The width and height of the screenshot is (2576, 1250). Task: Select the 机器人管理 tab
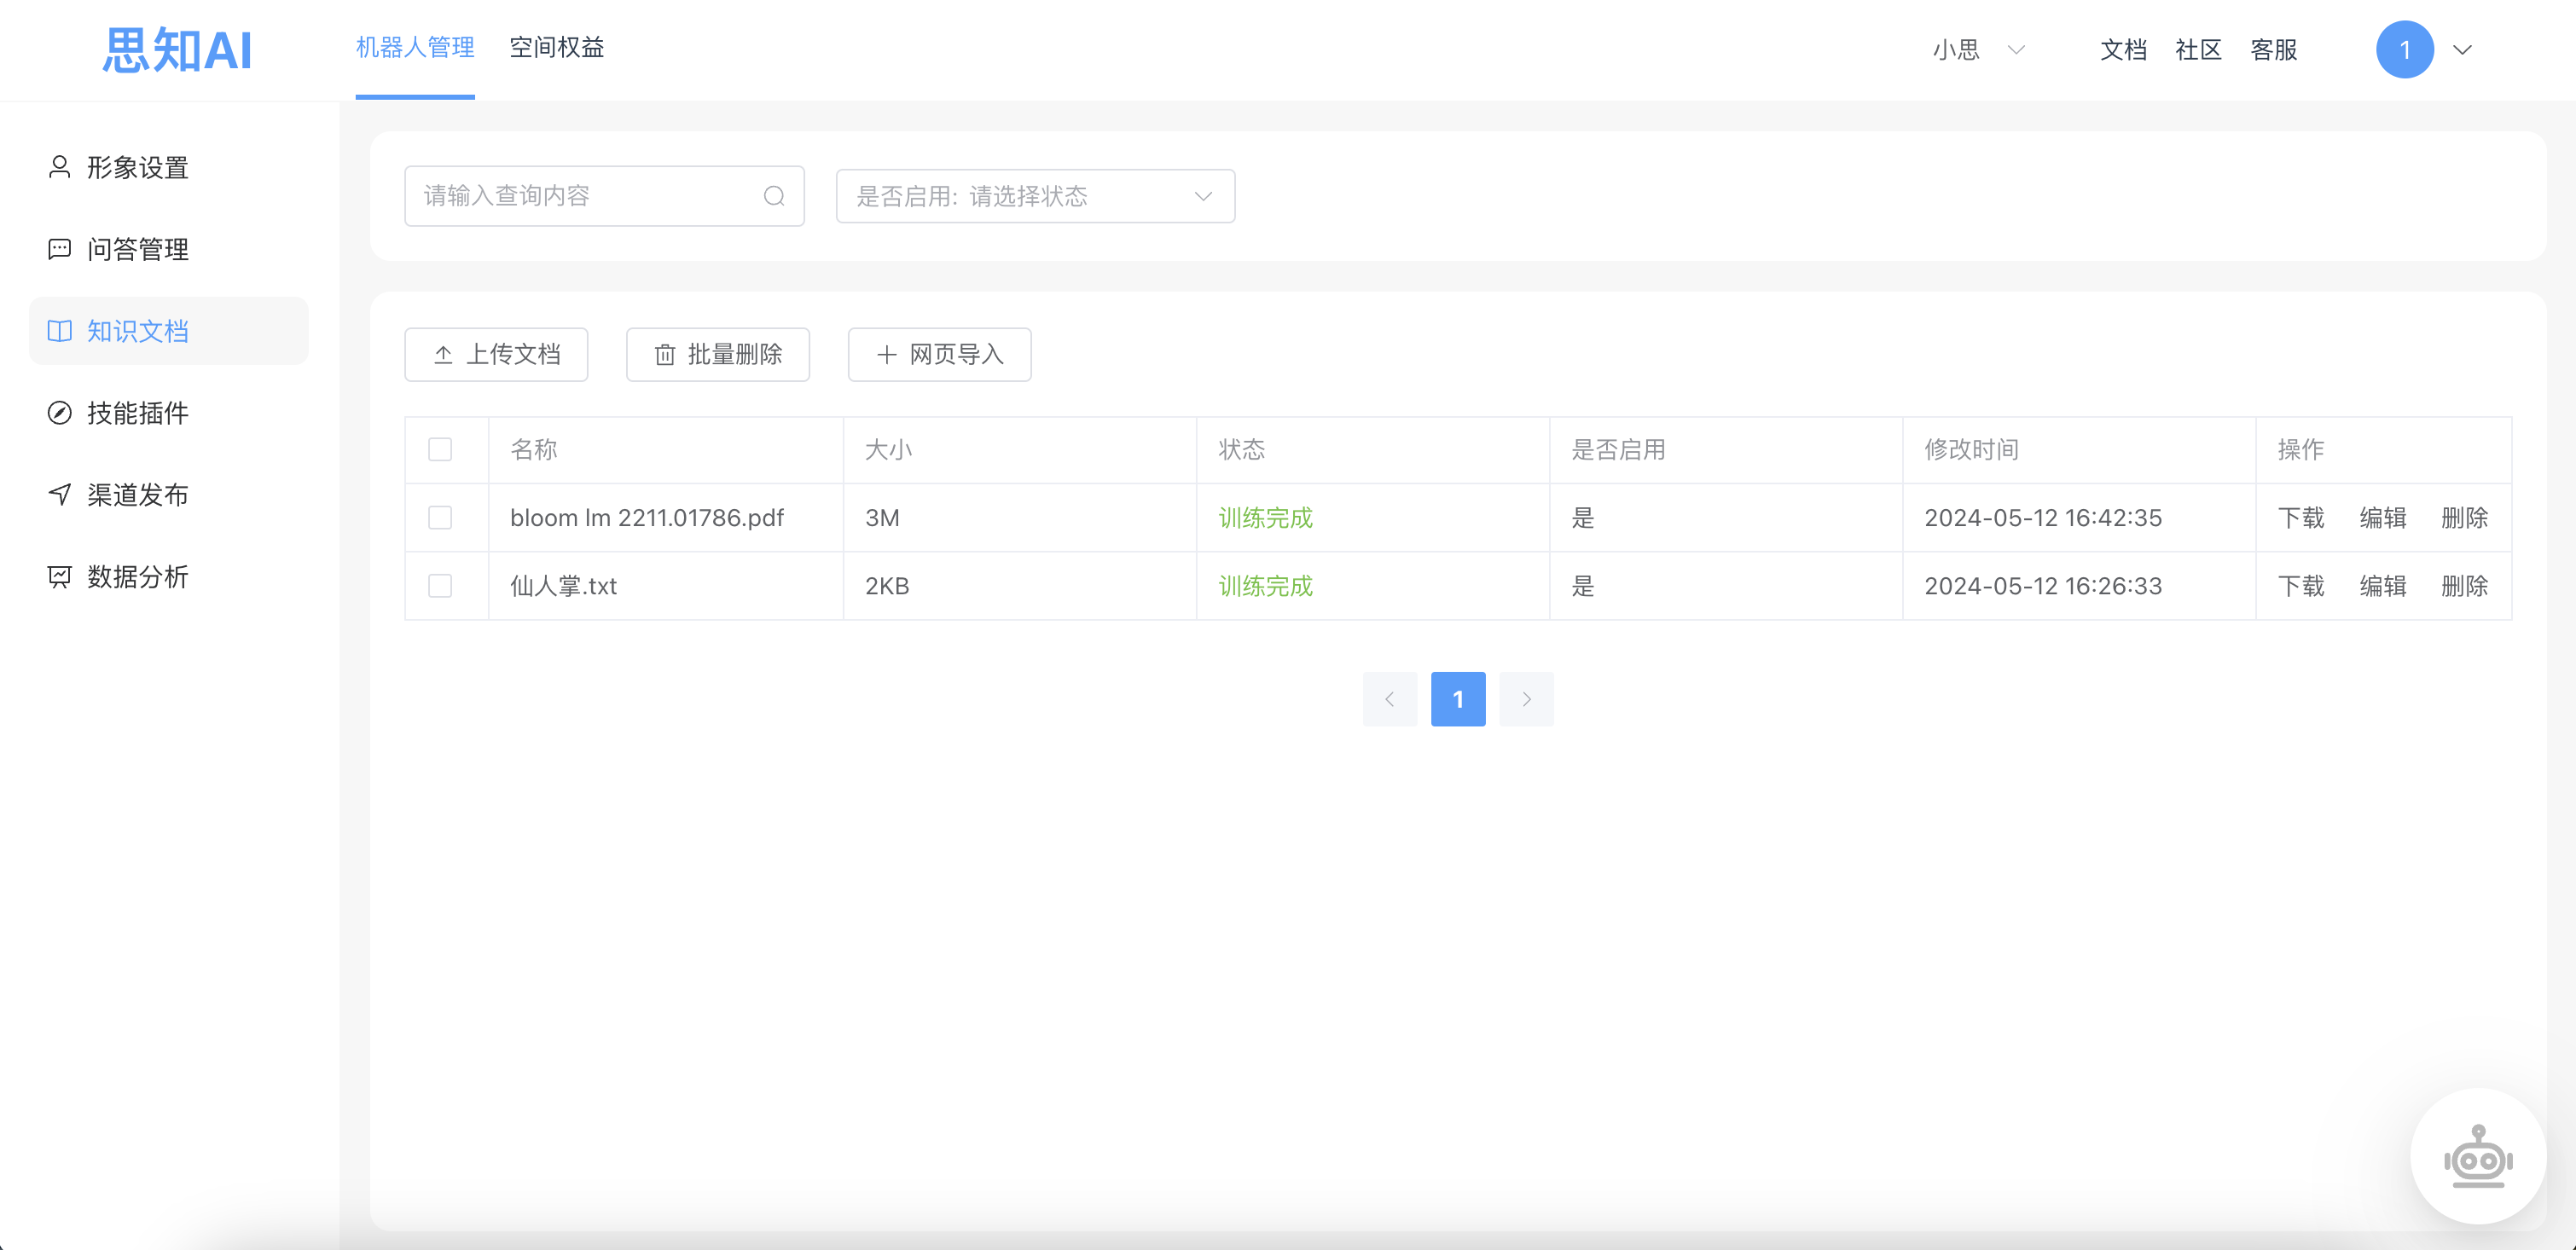tap(415, 47)
